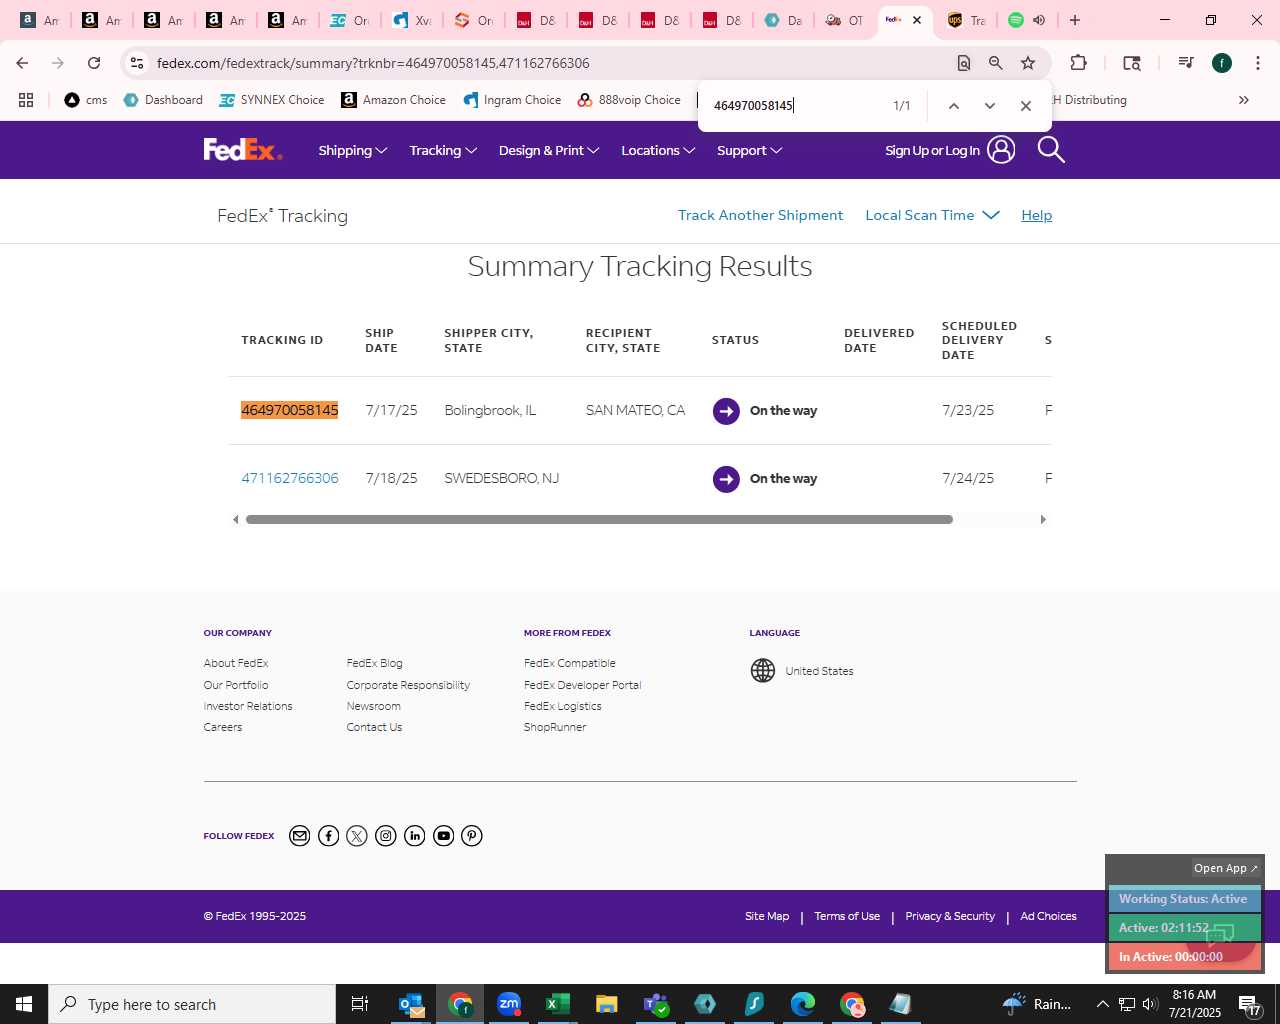This screenshot has width=1280, height=1024.
Task: Open Excel from the taskbar
Action: [558, 1004]
